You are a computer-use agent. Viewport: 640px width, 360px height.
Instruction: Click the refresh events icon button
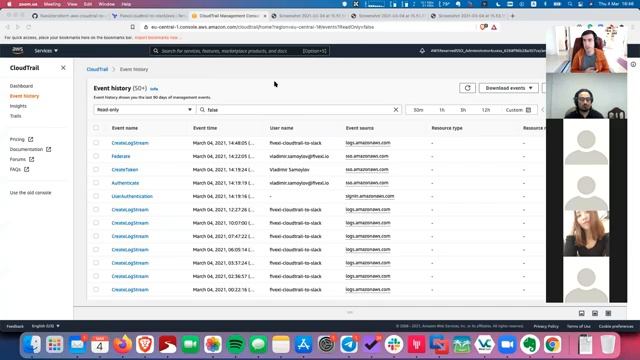click(467, 88)
